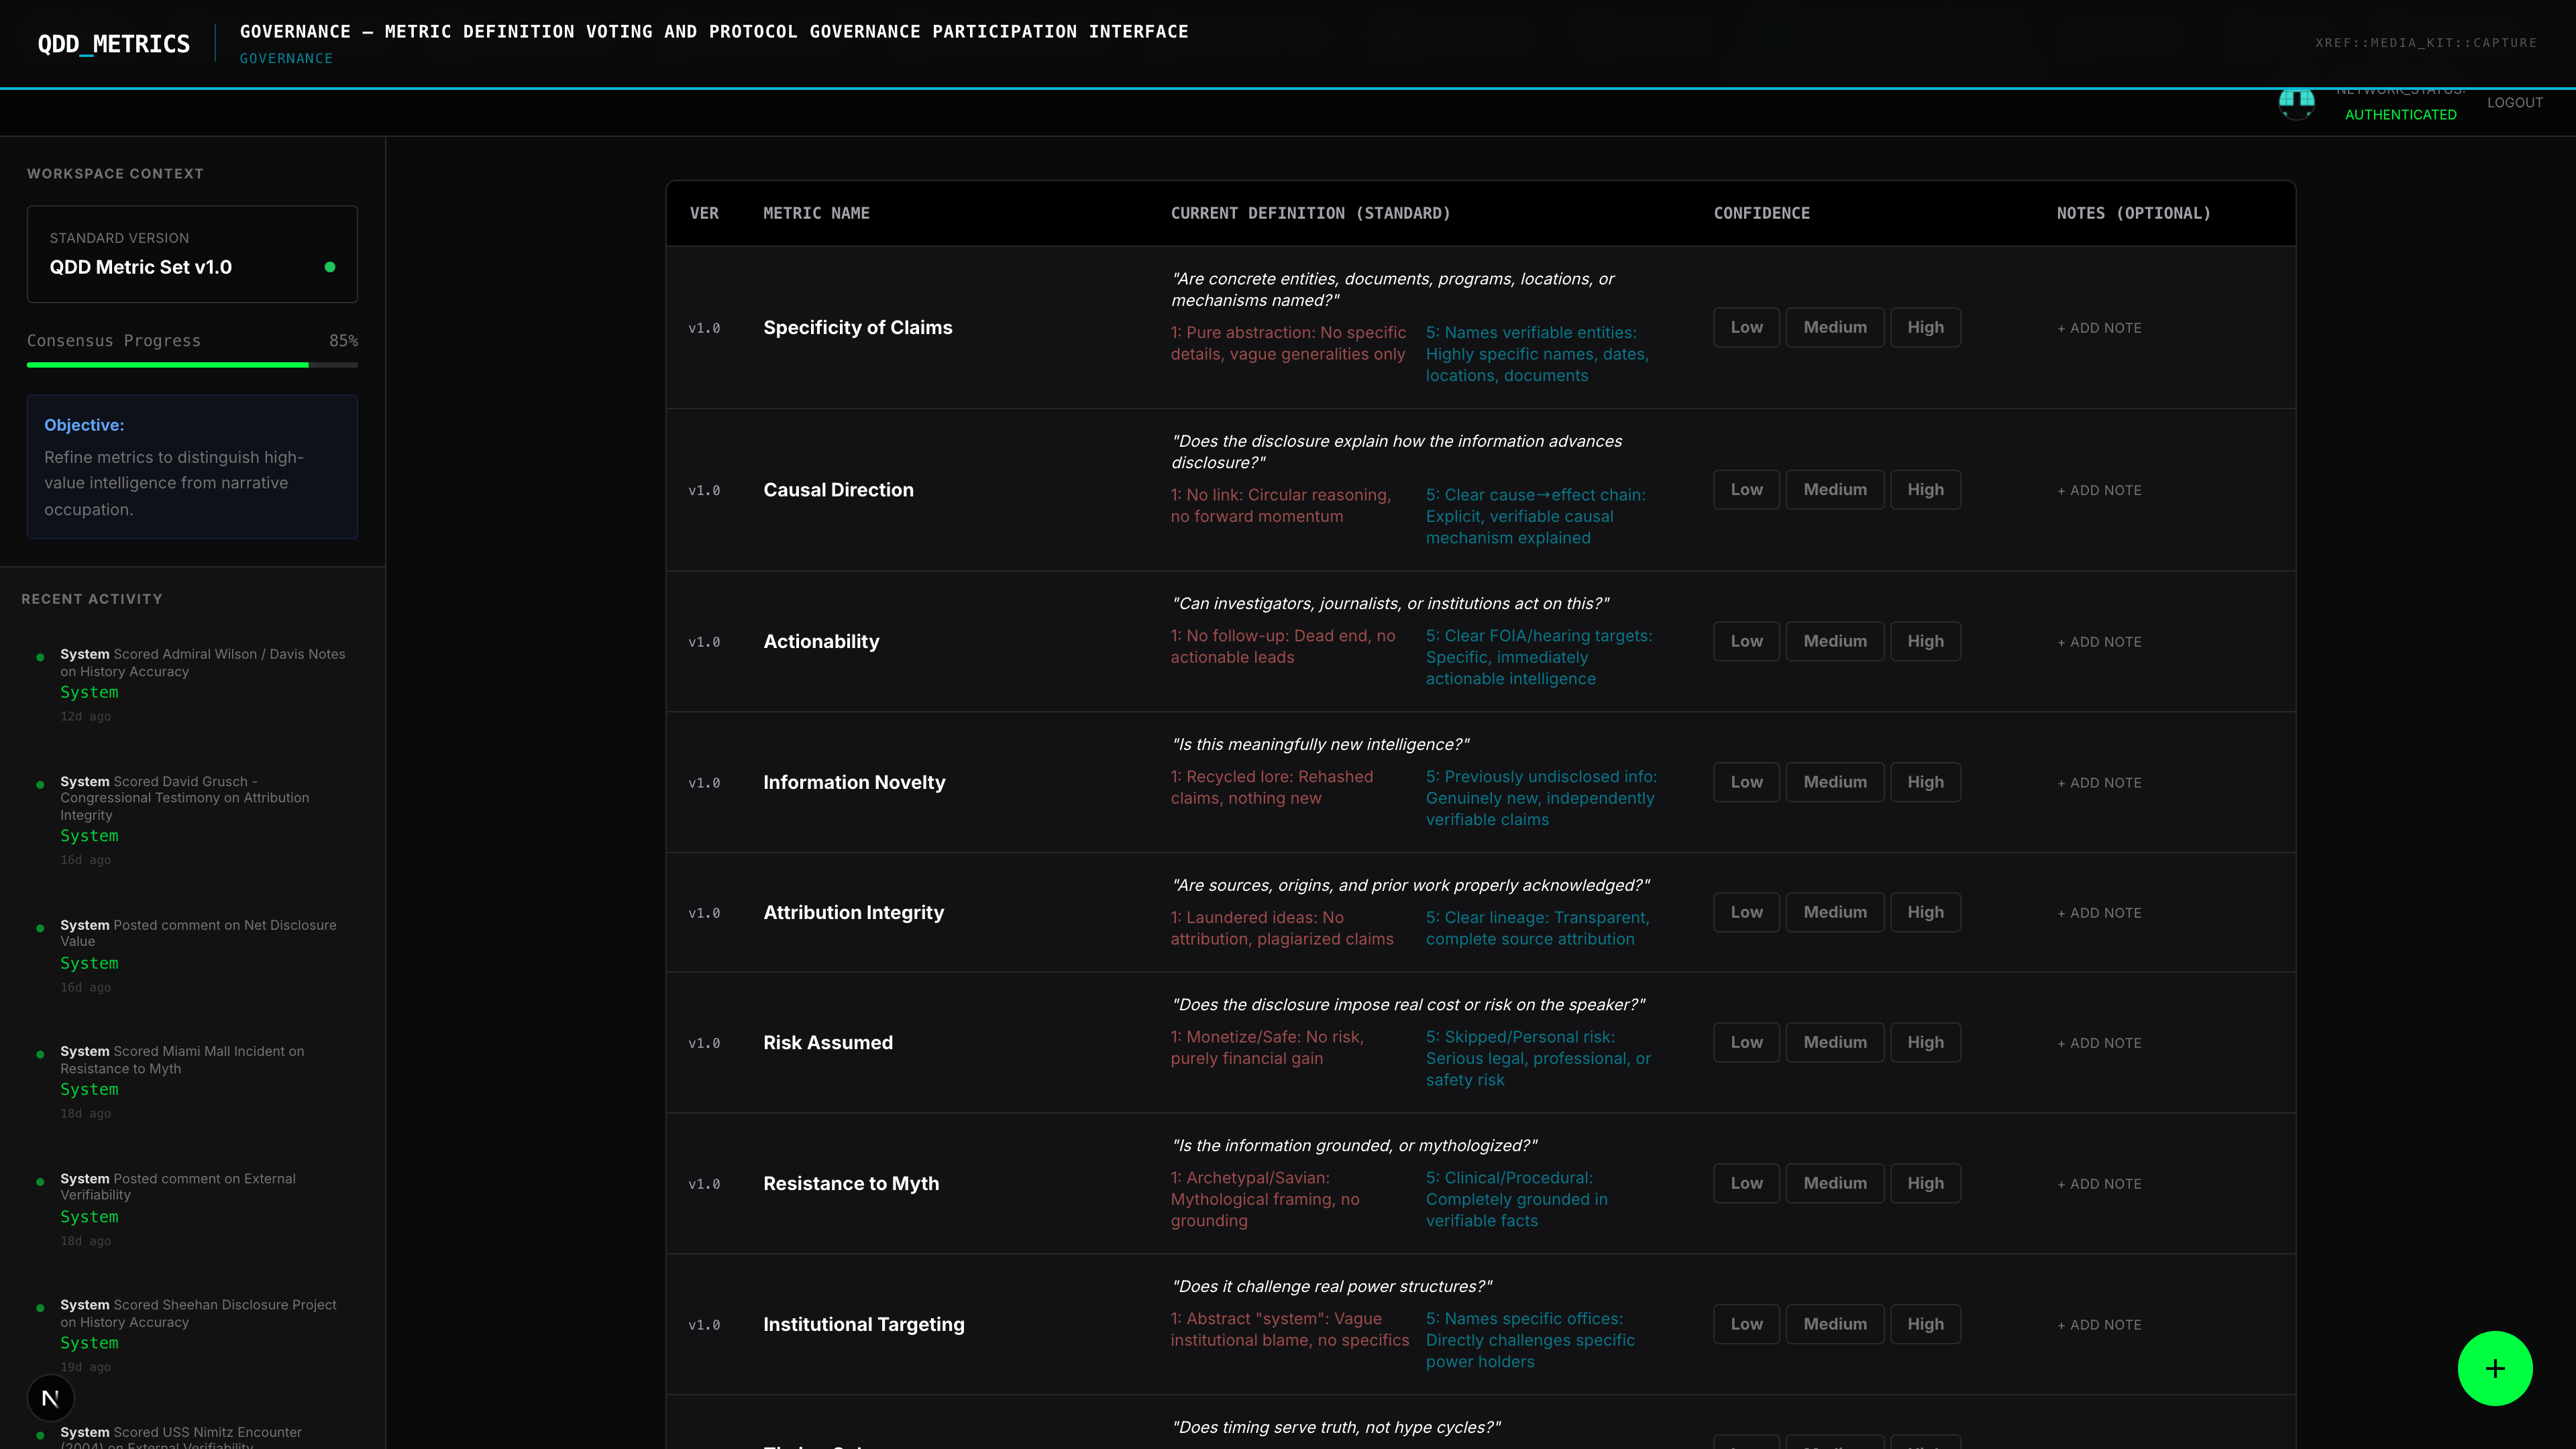Click green status dot in Standard Version card

click(x=330, y=267)
